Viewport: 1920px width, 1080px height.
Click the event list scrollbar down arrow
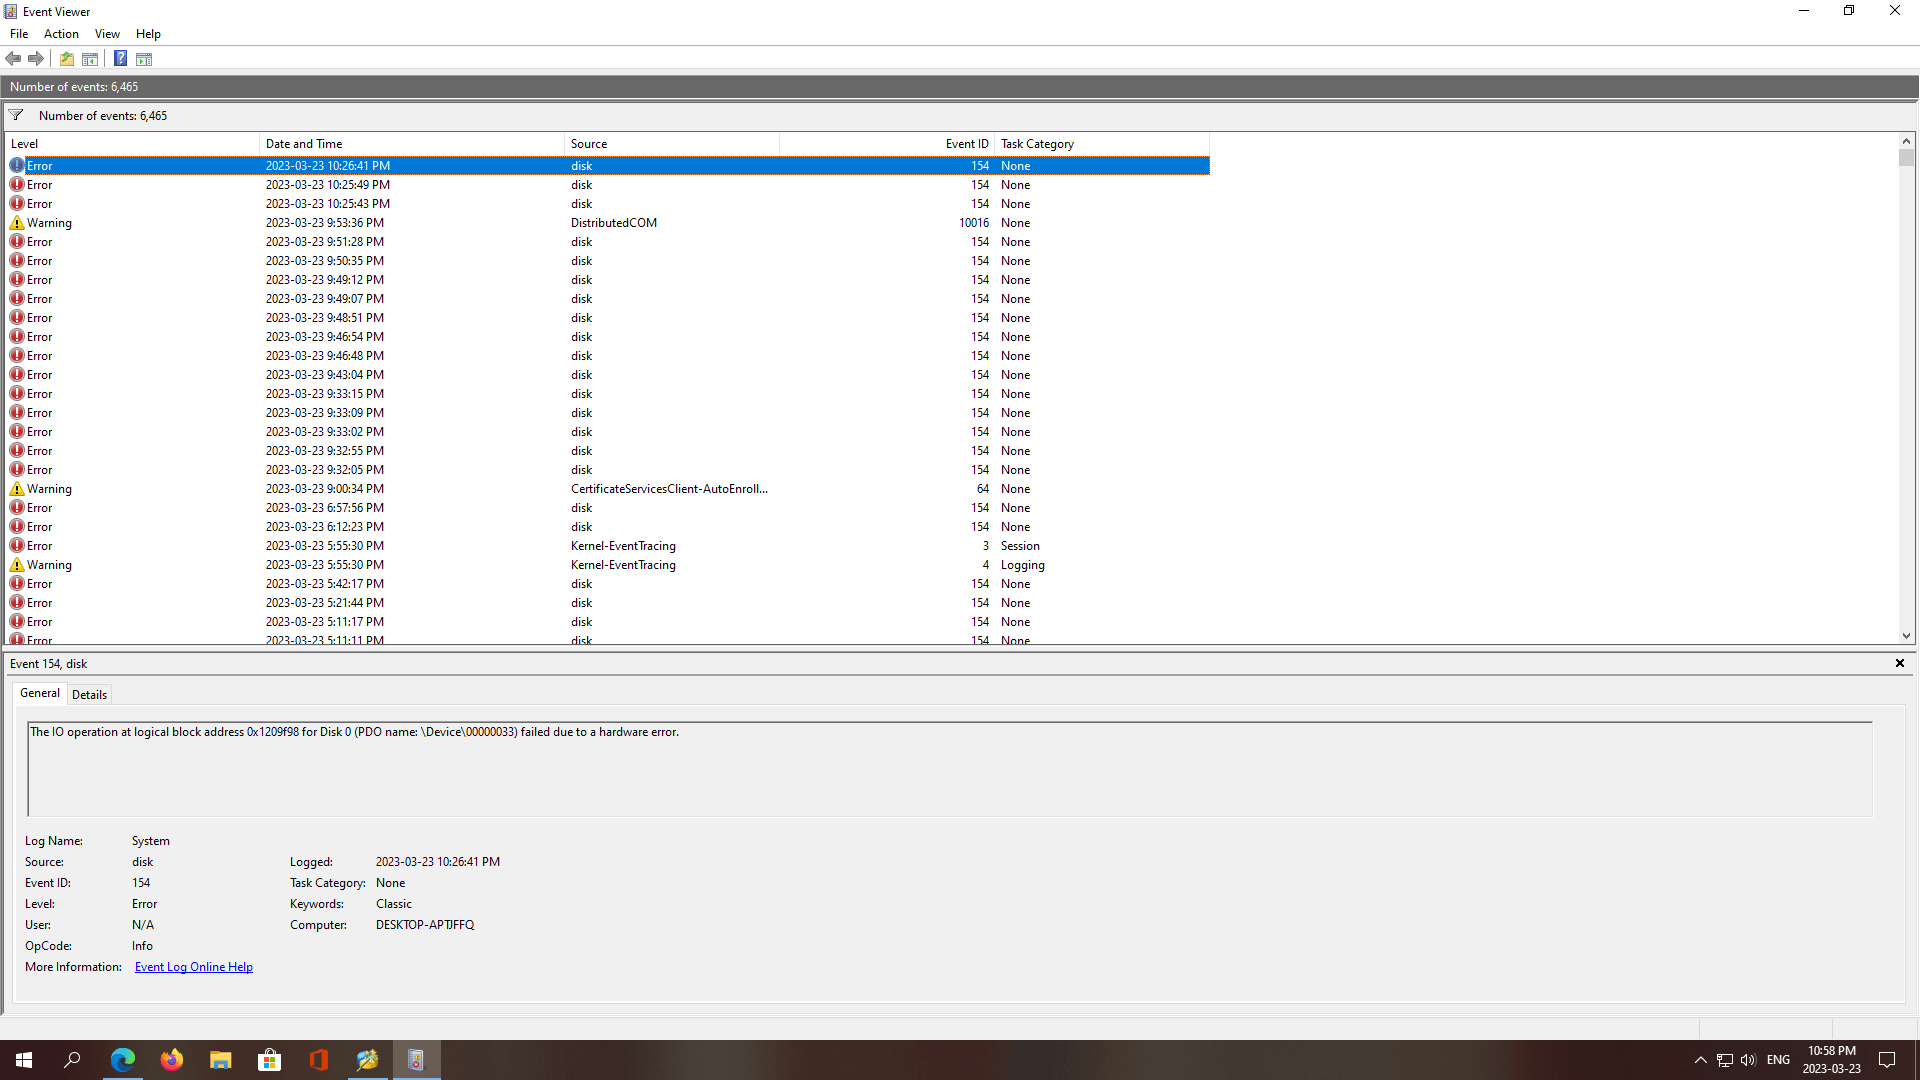[x=1906, y=636]
